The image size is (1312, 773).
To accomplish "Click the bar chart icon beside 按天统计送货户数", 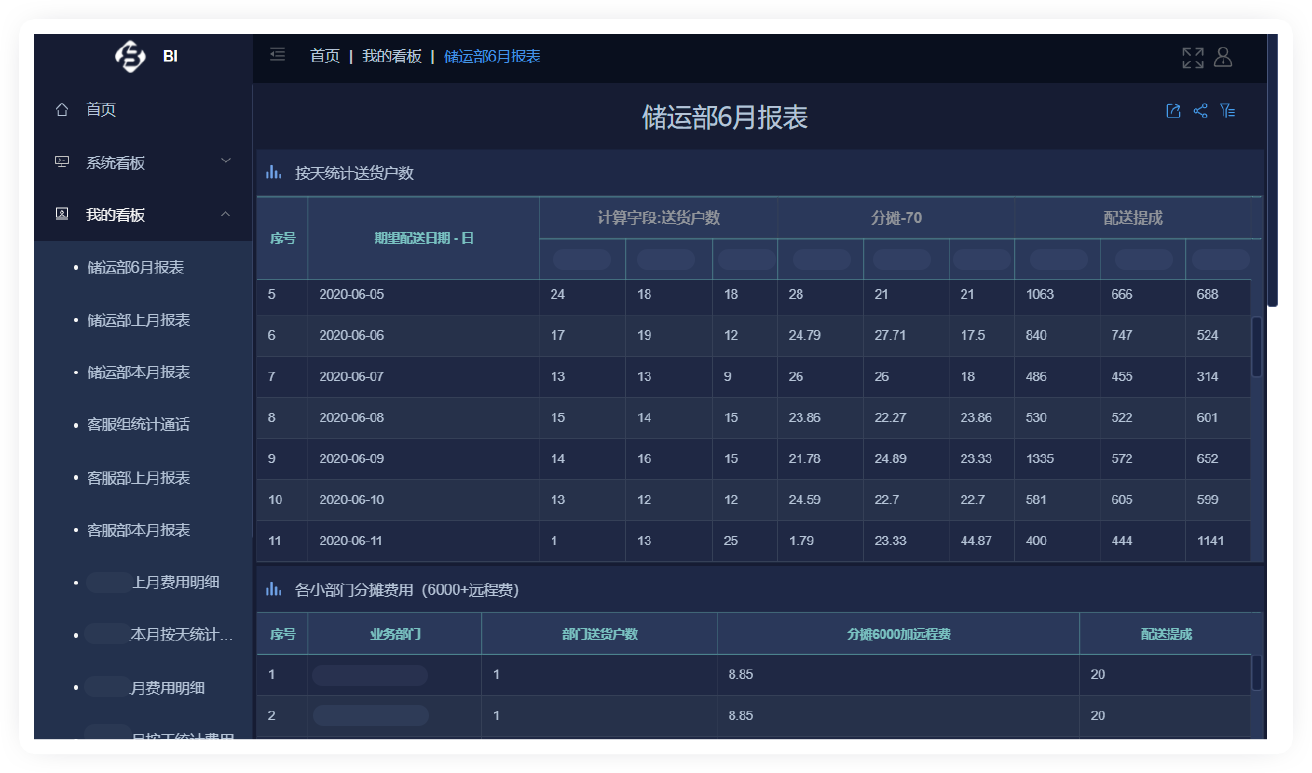I will (x=273, y=173).
